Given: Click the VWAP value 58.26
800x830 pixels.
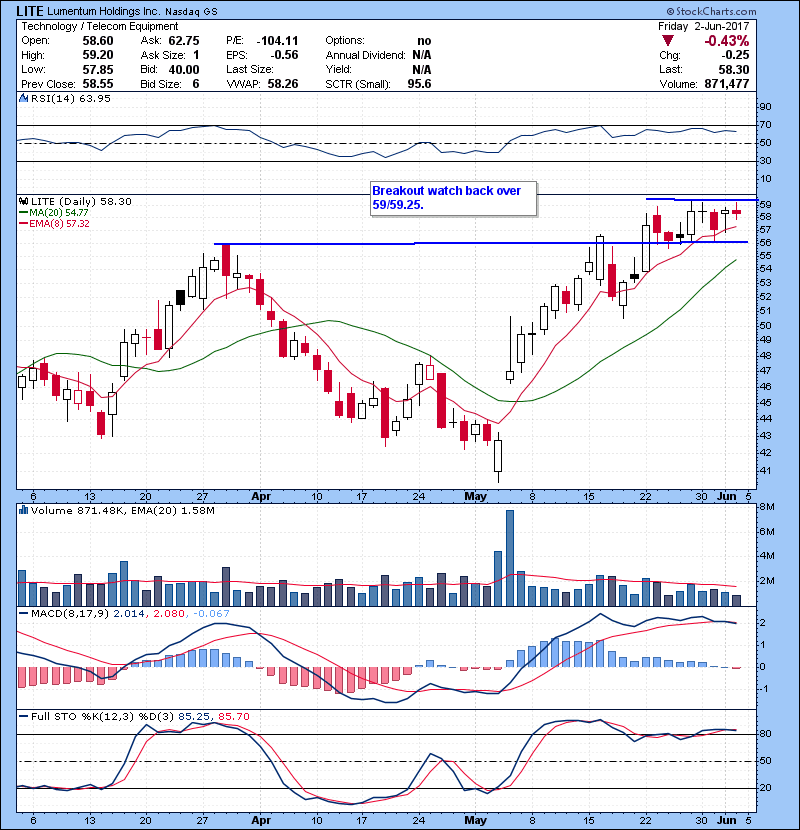Looking at the screenshot, I should (283, 84).
